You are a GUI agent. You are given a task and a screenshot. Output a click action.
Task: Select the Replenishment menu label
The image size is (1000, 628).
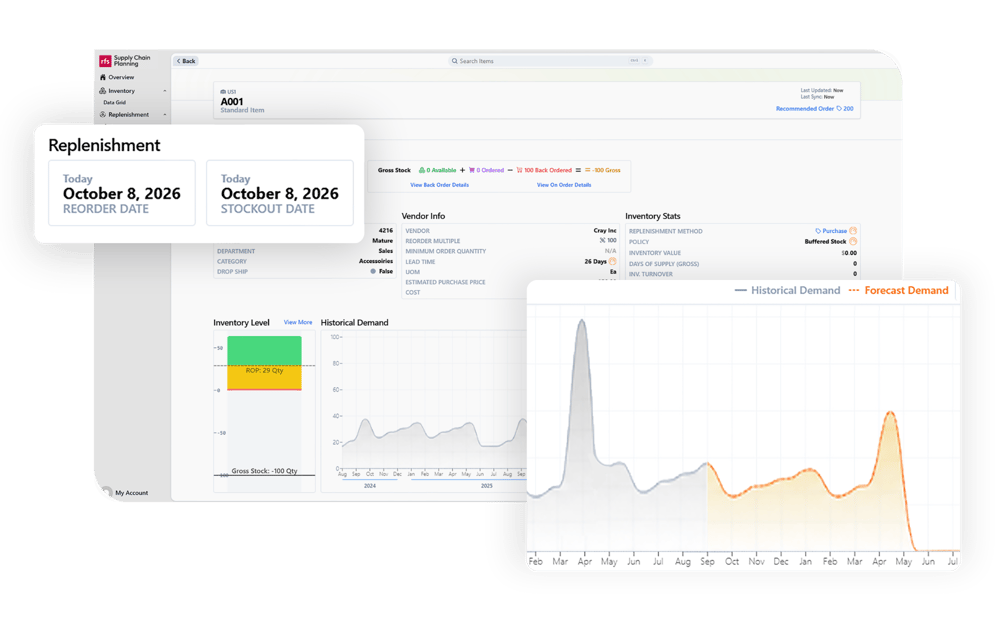coord(129,115)
